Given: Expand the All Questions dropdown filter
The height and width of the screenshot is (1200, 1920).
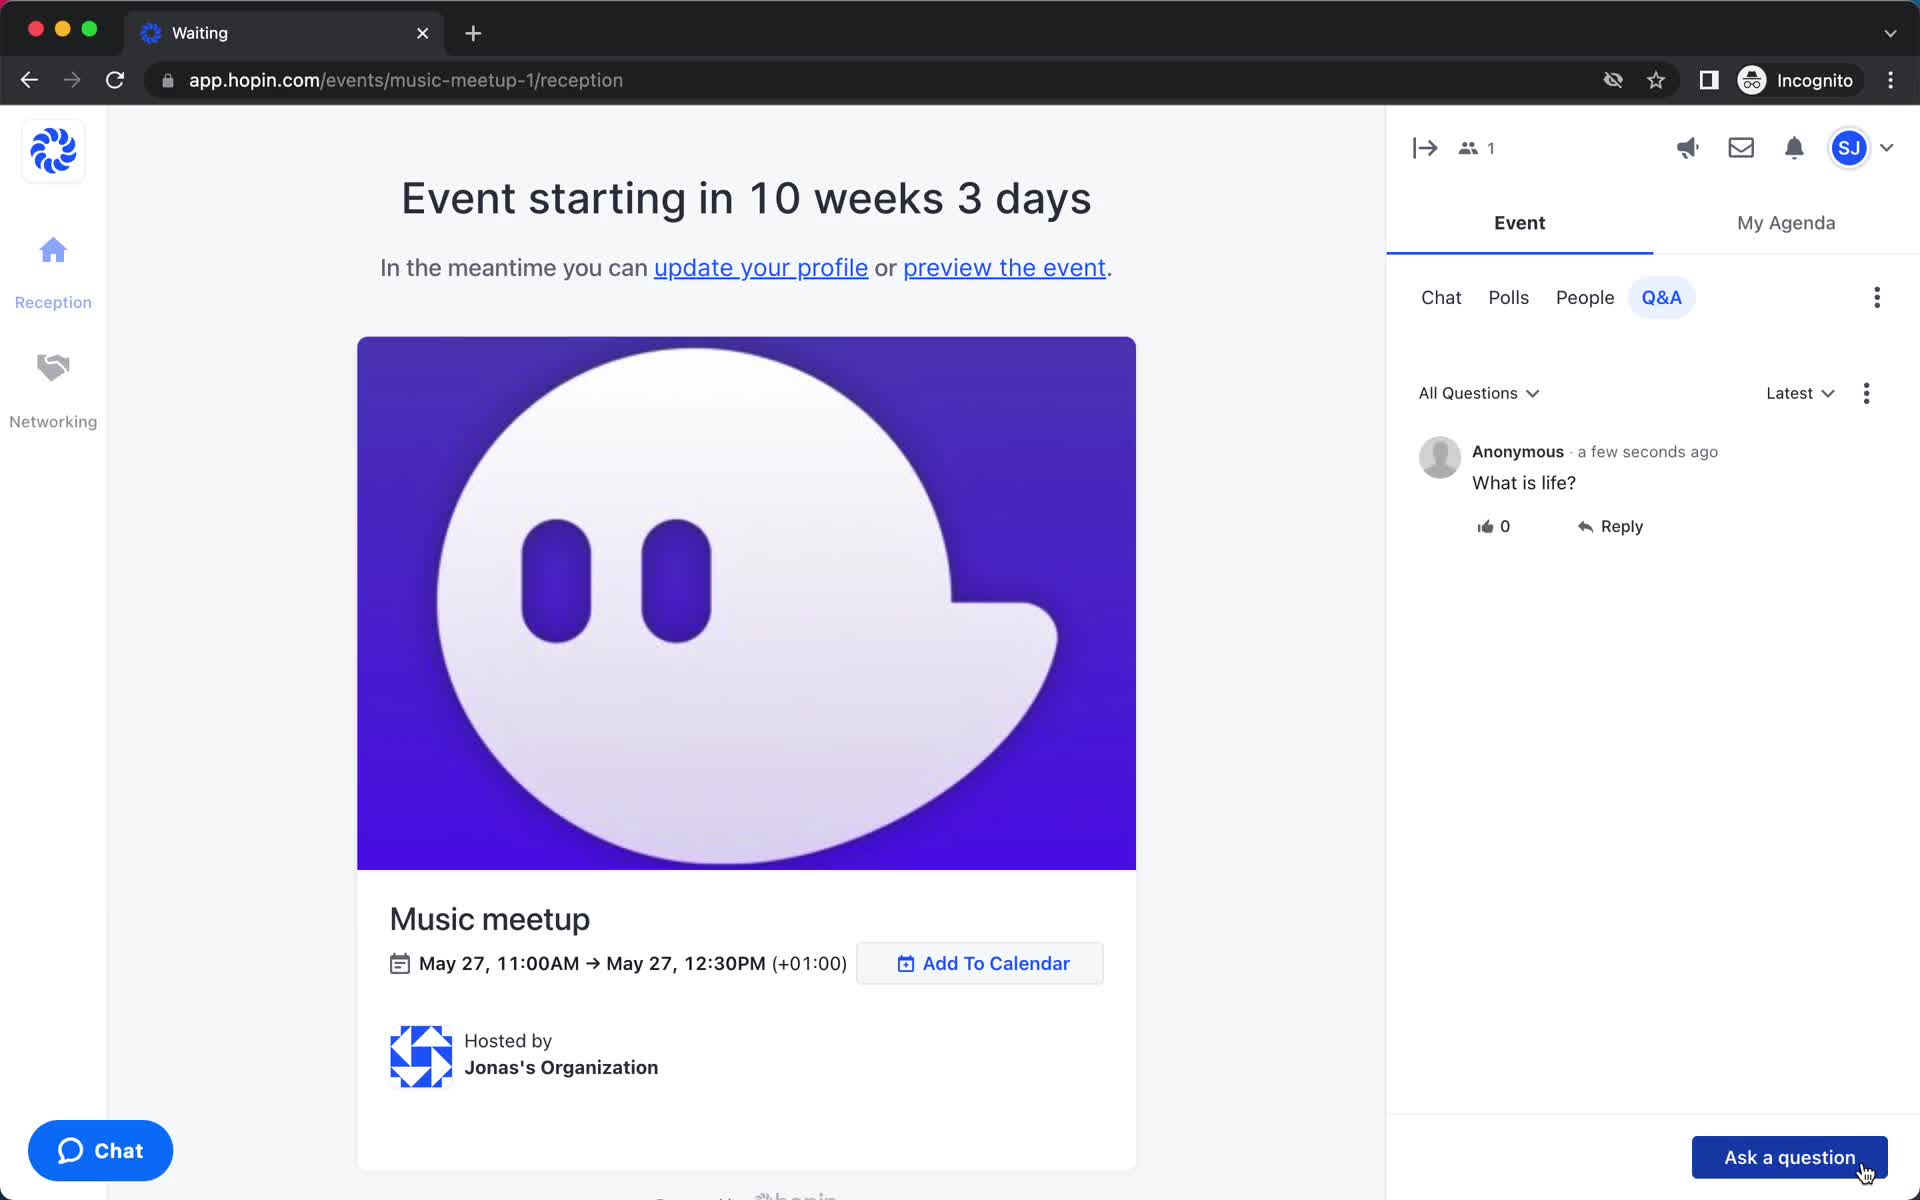Looking at the screenshot, I should point(1479,393).
